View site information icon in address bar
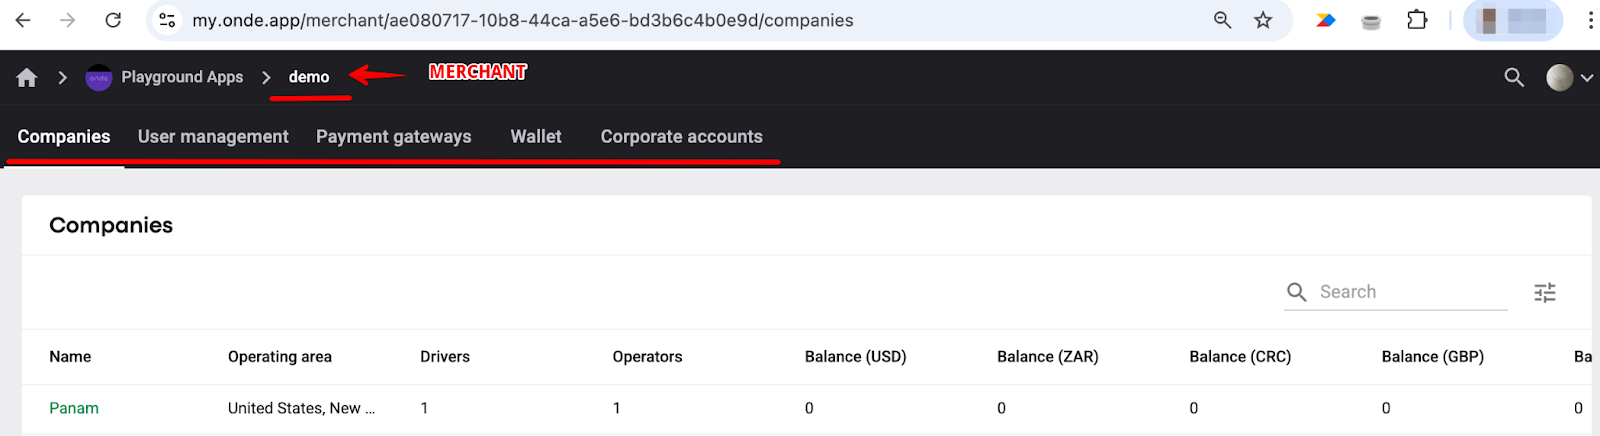This screenshot has width=1600, height=436. [x=167, y=20]
